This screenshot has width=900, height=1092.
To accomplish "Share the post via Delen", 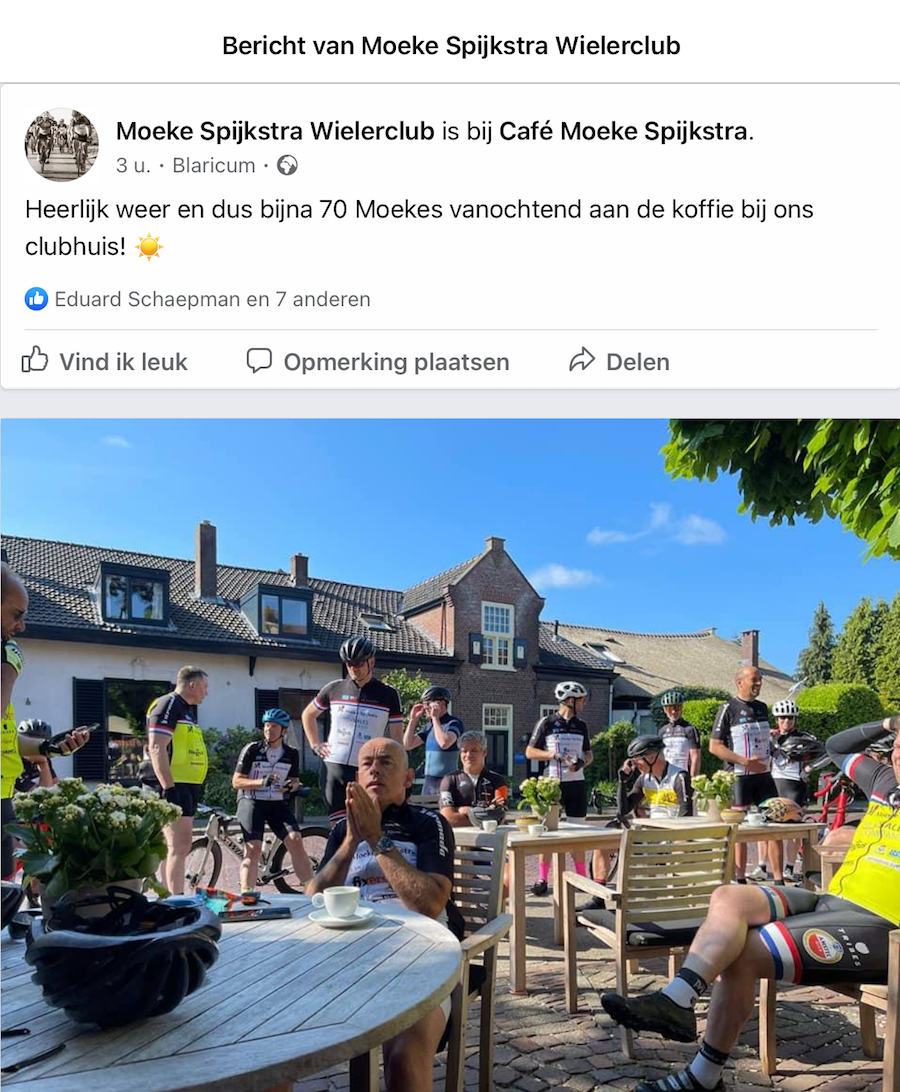I will point(637,362).
